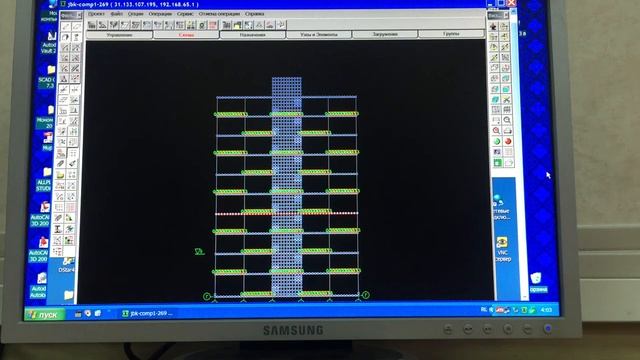
Task: Click the green symbol left of the frame
Action: tap(199, 251)
